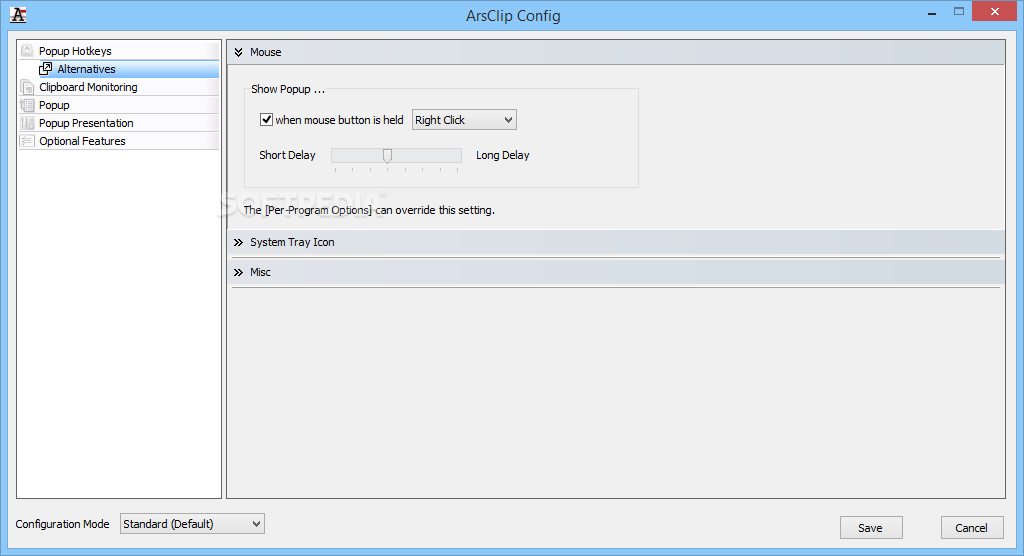This screenshot has height=556, width=1024.
Task: Cancel the configuration changes
Action: pyautogui.click(x=972, y=528)
